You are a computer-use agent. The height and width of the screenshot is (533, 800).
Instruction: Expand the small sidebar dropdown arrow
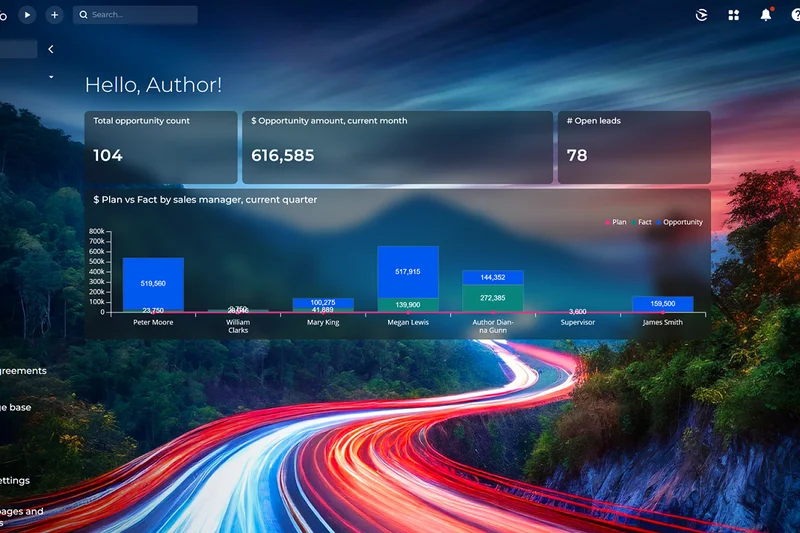click(x=51, y=77)
